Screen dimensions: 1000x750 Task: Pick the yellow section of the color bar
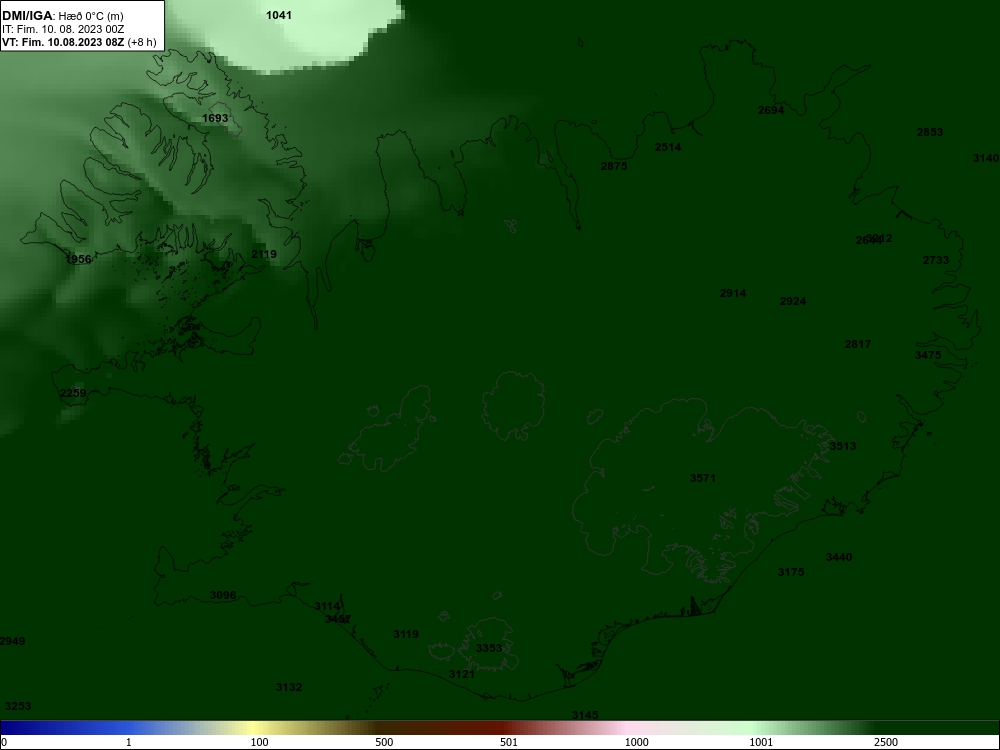click(255, 728)
